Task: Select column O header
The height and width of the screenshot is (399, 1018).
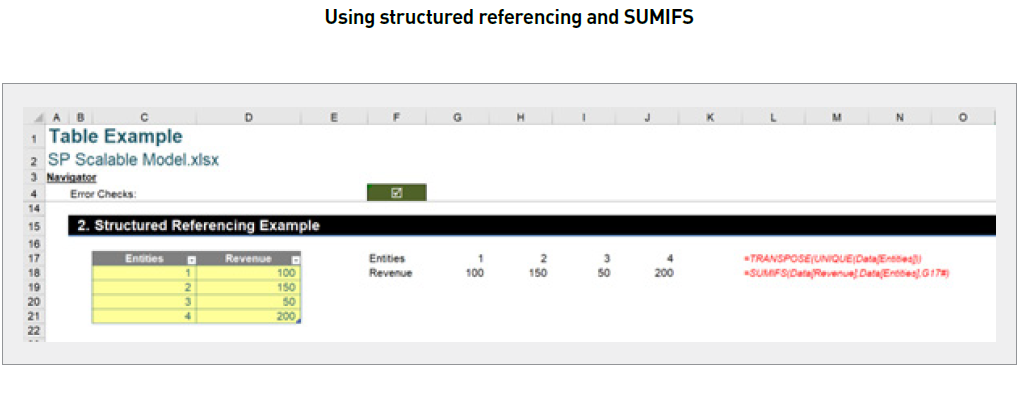Action: coord(963,117)
